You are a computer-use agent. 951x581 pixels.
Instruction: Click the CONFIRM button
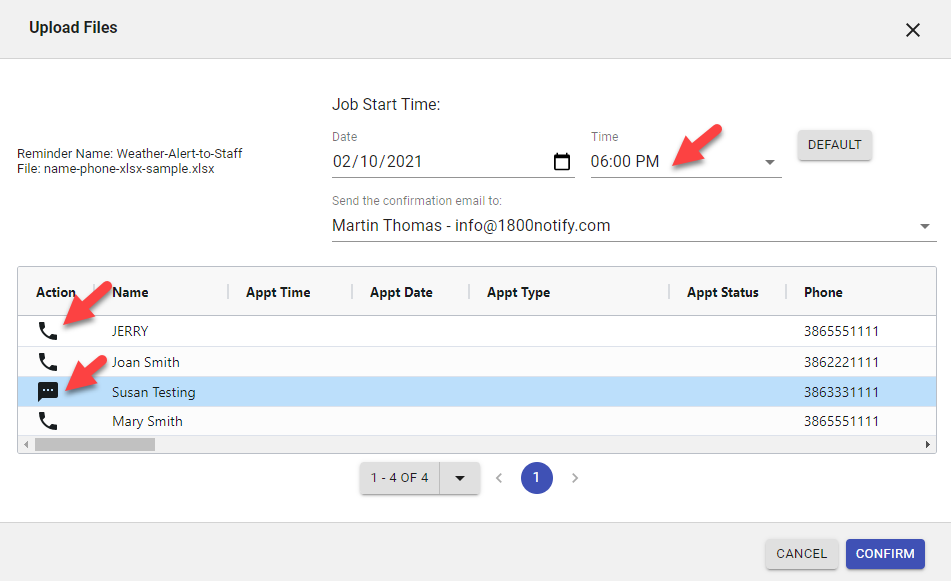[885, 554]
